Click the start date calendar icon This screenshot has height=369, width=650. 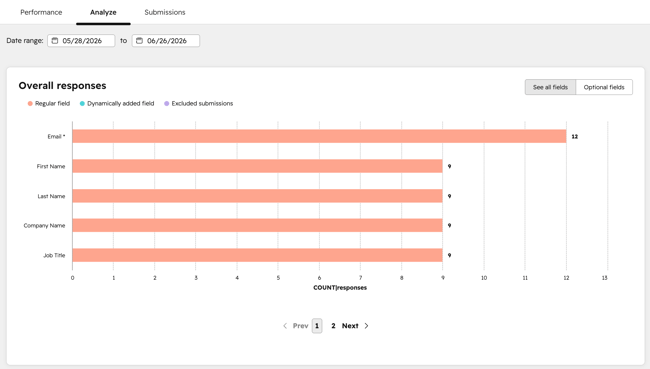coord(55,41)
